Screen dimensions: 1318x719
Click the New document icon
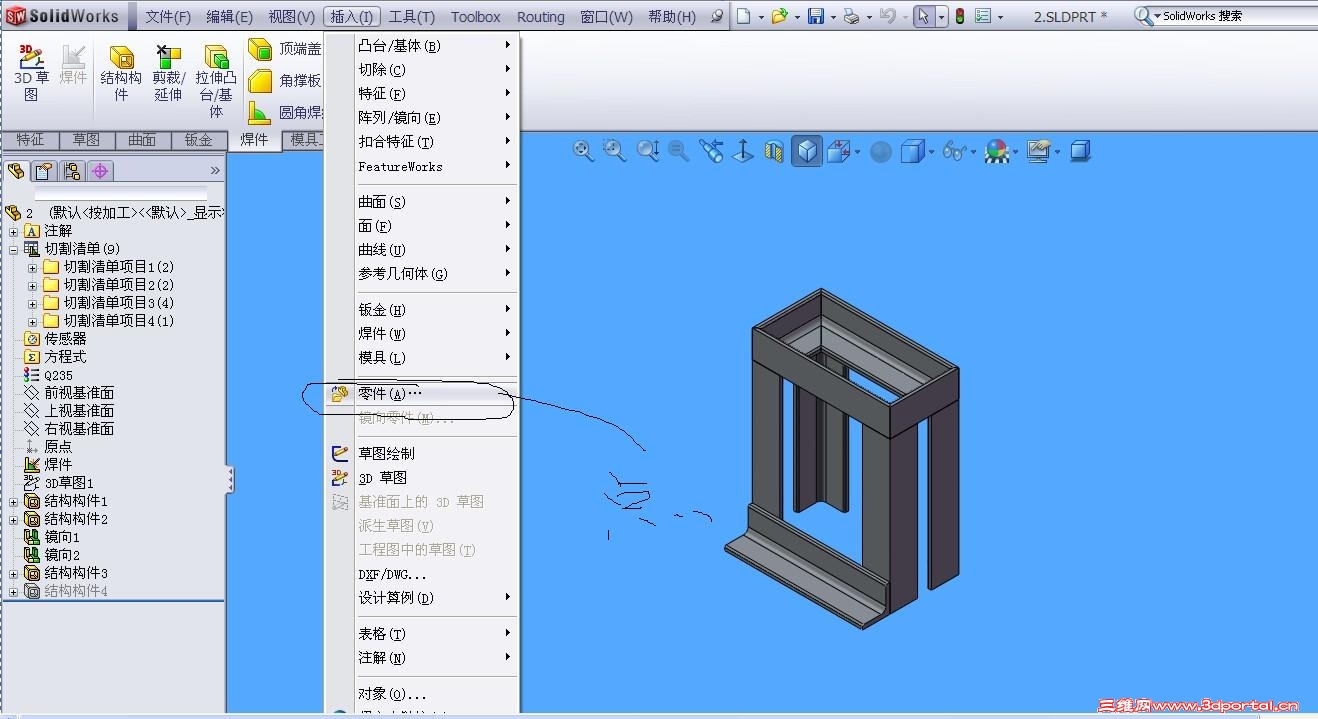(x=745, y=16)
